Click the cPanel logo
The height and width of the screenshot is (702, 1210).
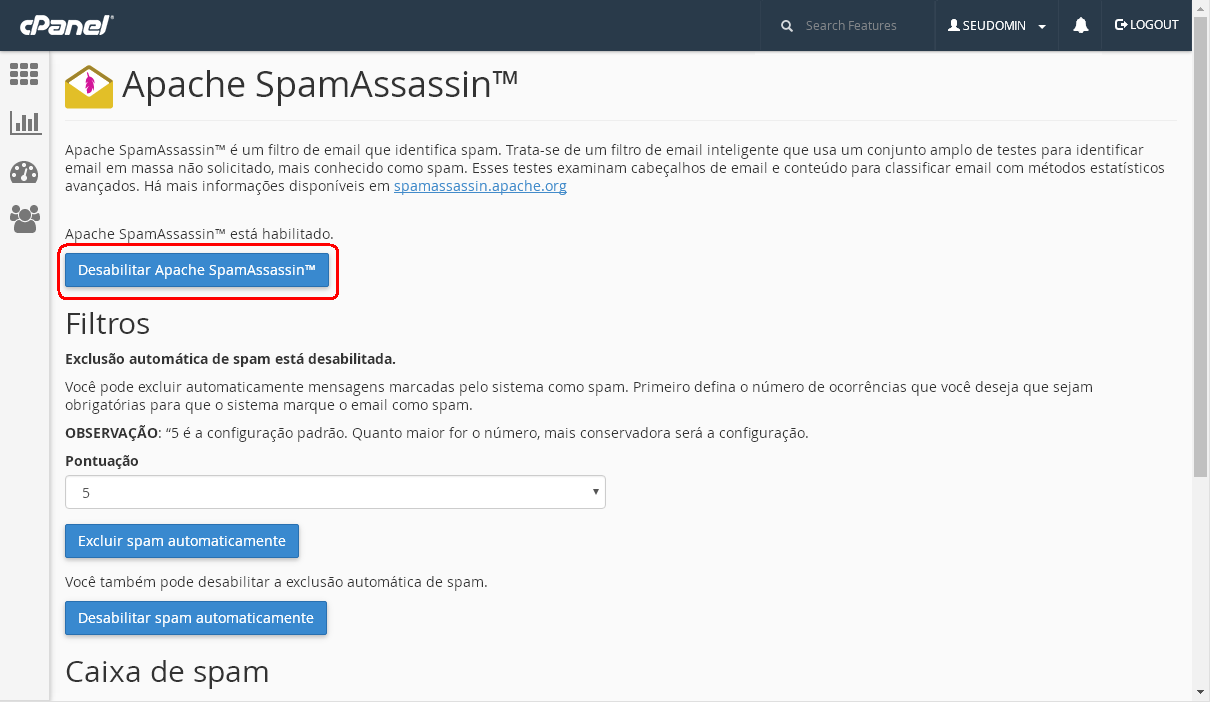pyautogui.click(x=66, y=25)
